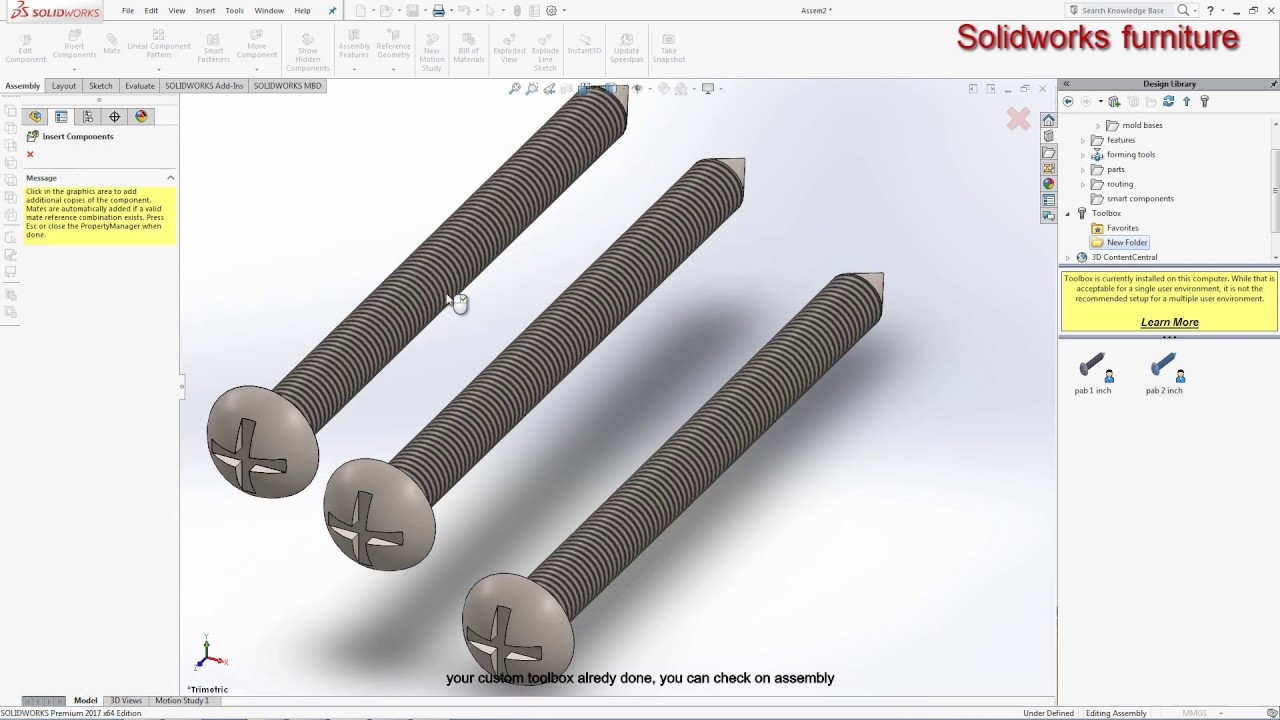Click Add to Library icon
The width and height of the screenshot is (1280, 720).
[1114, 101]
